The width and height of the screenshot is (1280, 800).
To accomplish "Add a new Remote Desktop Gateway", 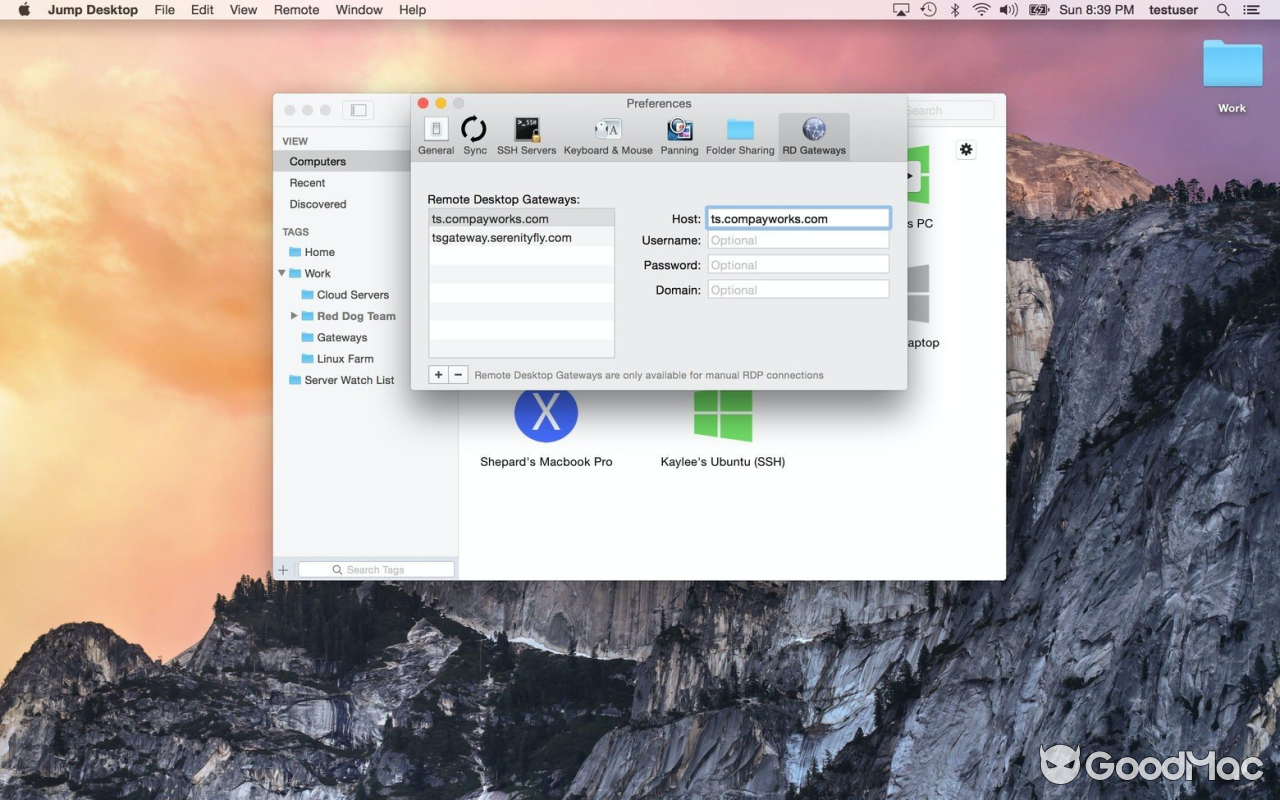I will click(x=437, y=374).
